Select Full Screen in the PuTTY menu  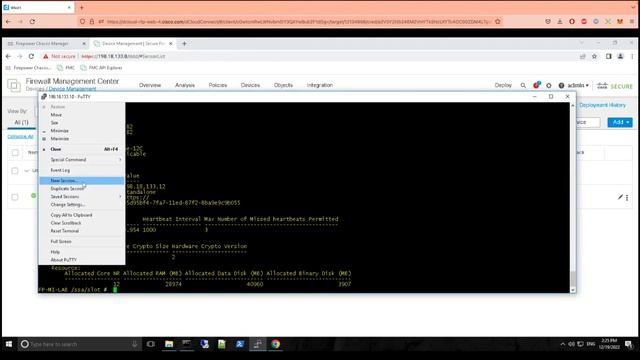(x=82, y=242)
